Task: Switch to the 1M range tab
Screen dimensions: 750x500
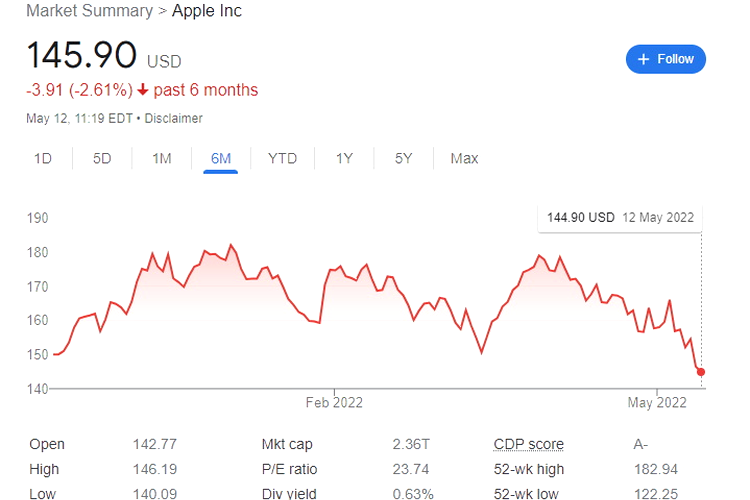Action: coord(161,158)
